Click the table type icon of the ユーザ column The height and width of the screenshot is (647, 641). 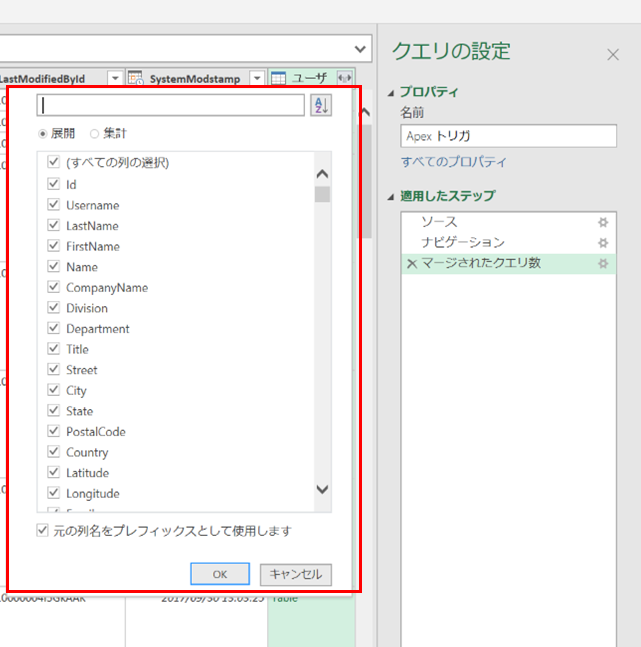point(278,78)
